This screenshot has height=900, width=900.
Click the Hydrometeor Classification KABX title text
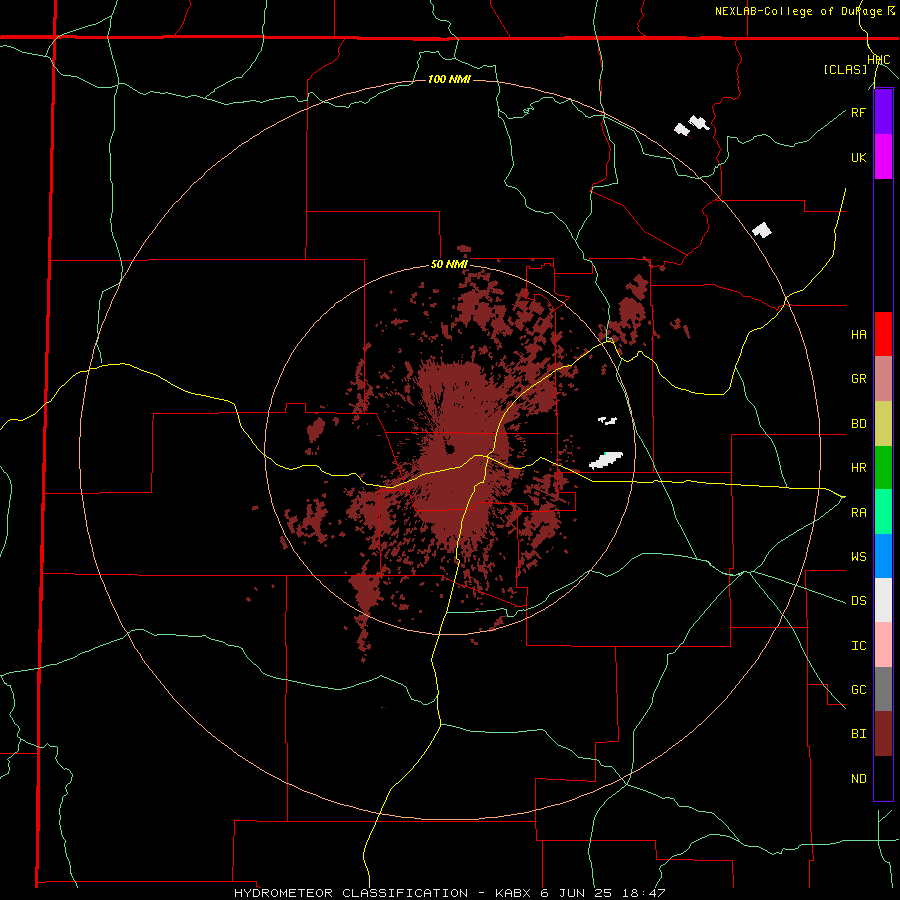449,893
